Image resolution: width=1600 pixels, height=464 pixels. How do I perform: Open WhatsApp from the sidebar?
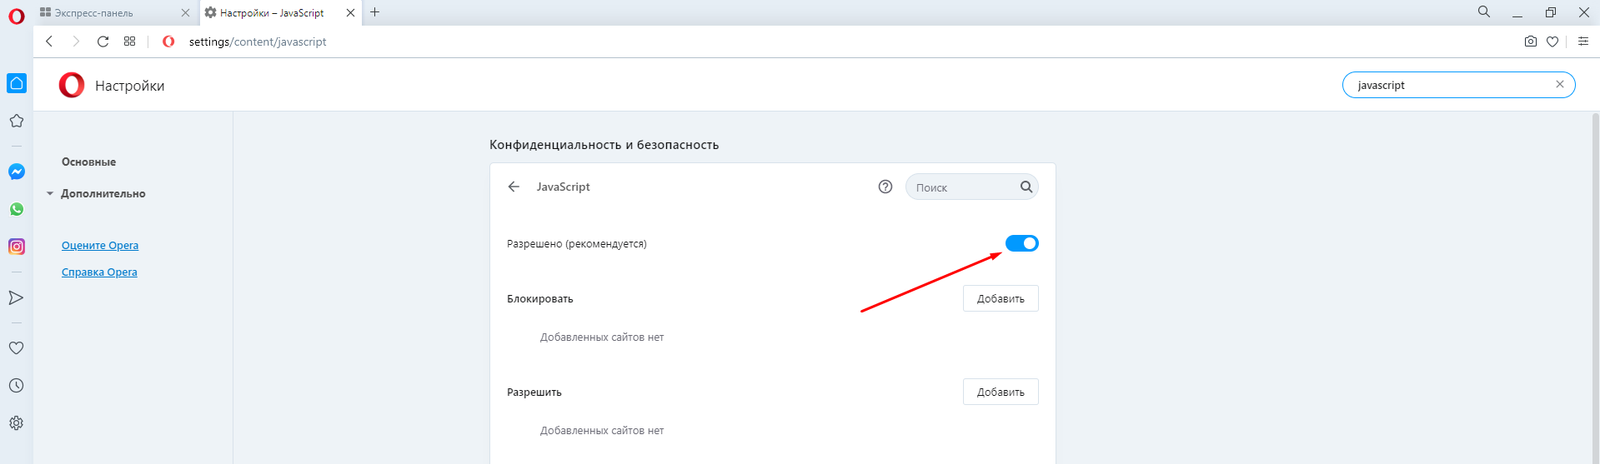pyautogui.click(x=16, y=210)
